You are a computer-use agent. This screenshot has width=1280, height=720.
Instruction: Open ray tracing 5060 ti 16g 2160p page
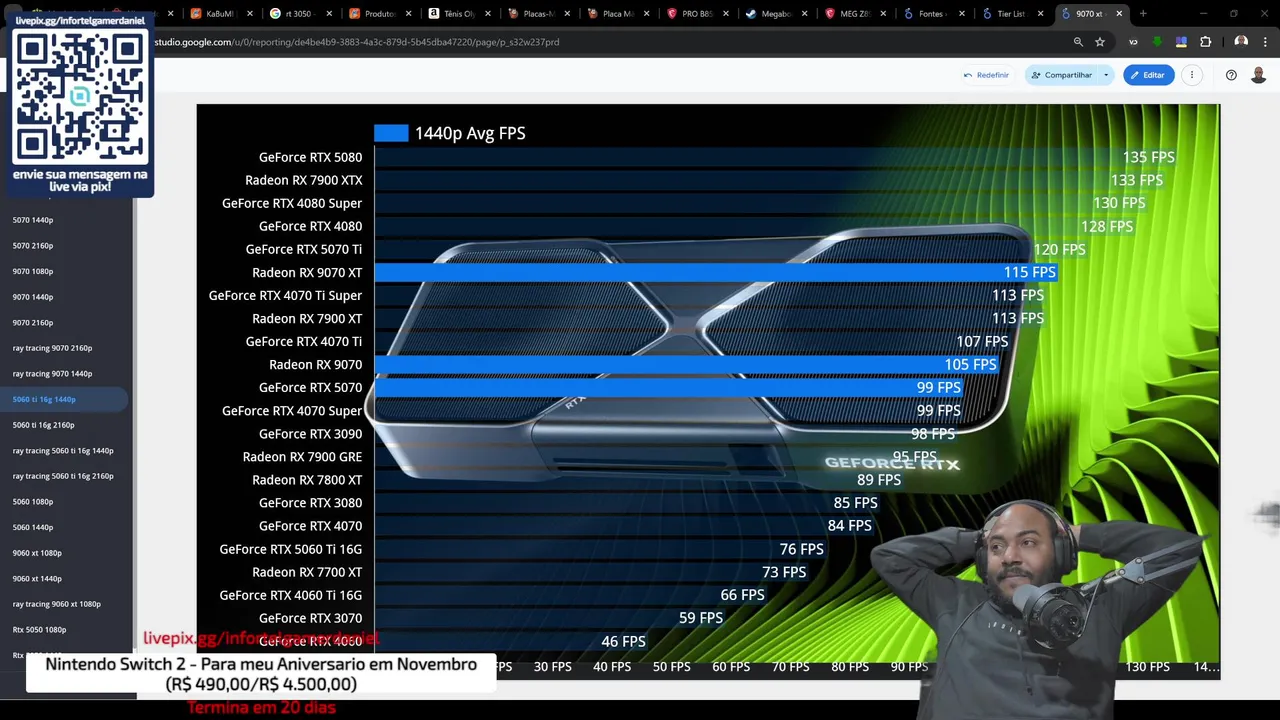pos(63,476)
